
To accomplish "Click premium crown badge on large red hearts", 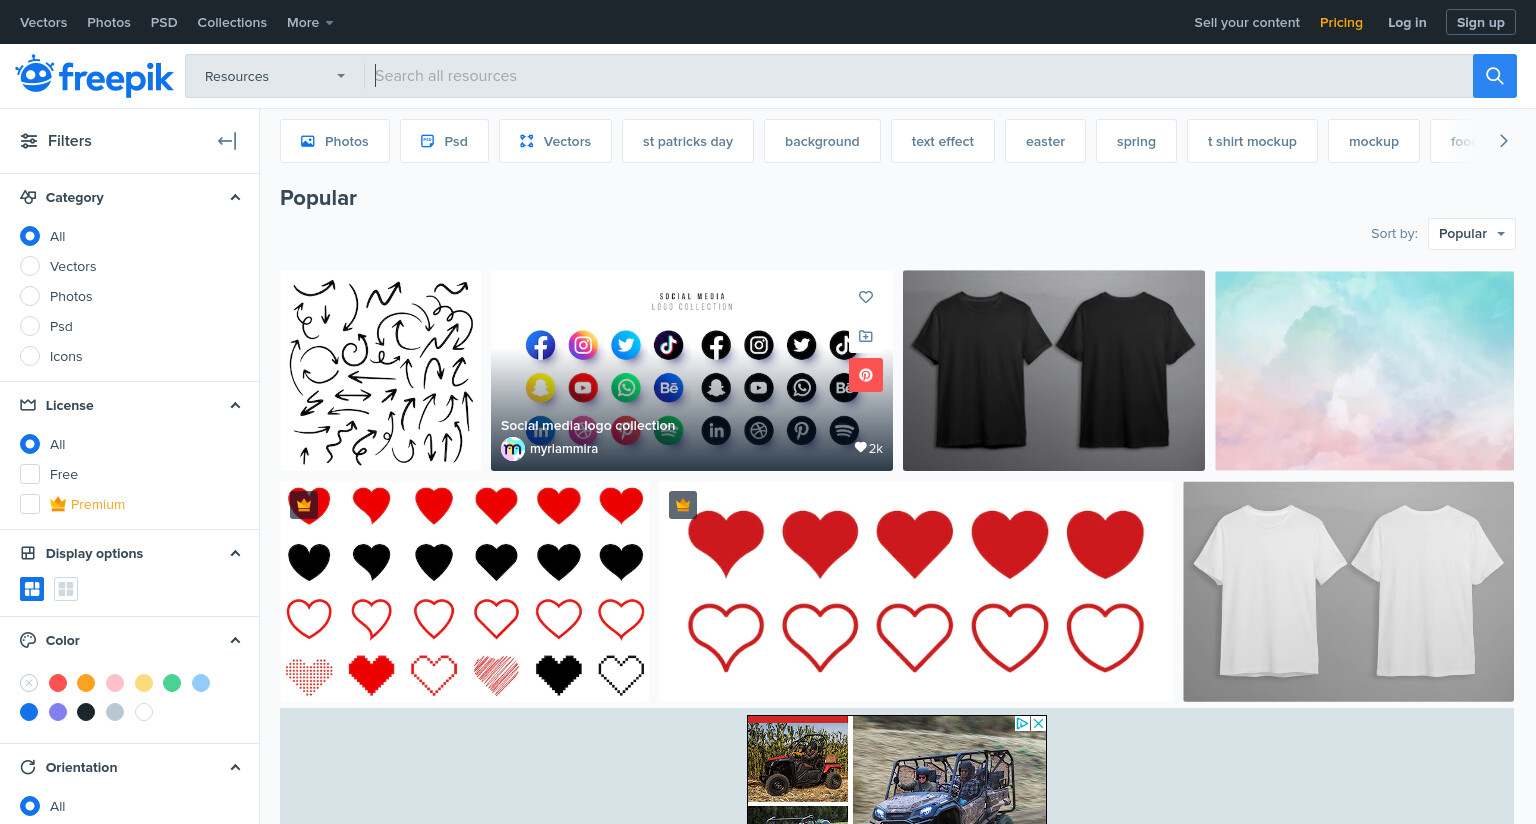I will click(x=683, y=505).
